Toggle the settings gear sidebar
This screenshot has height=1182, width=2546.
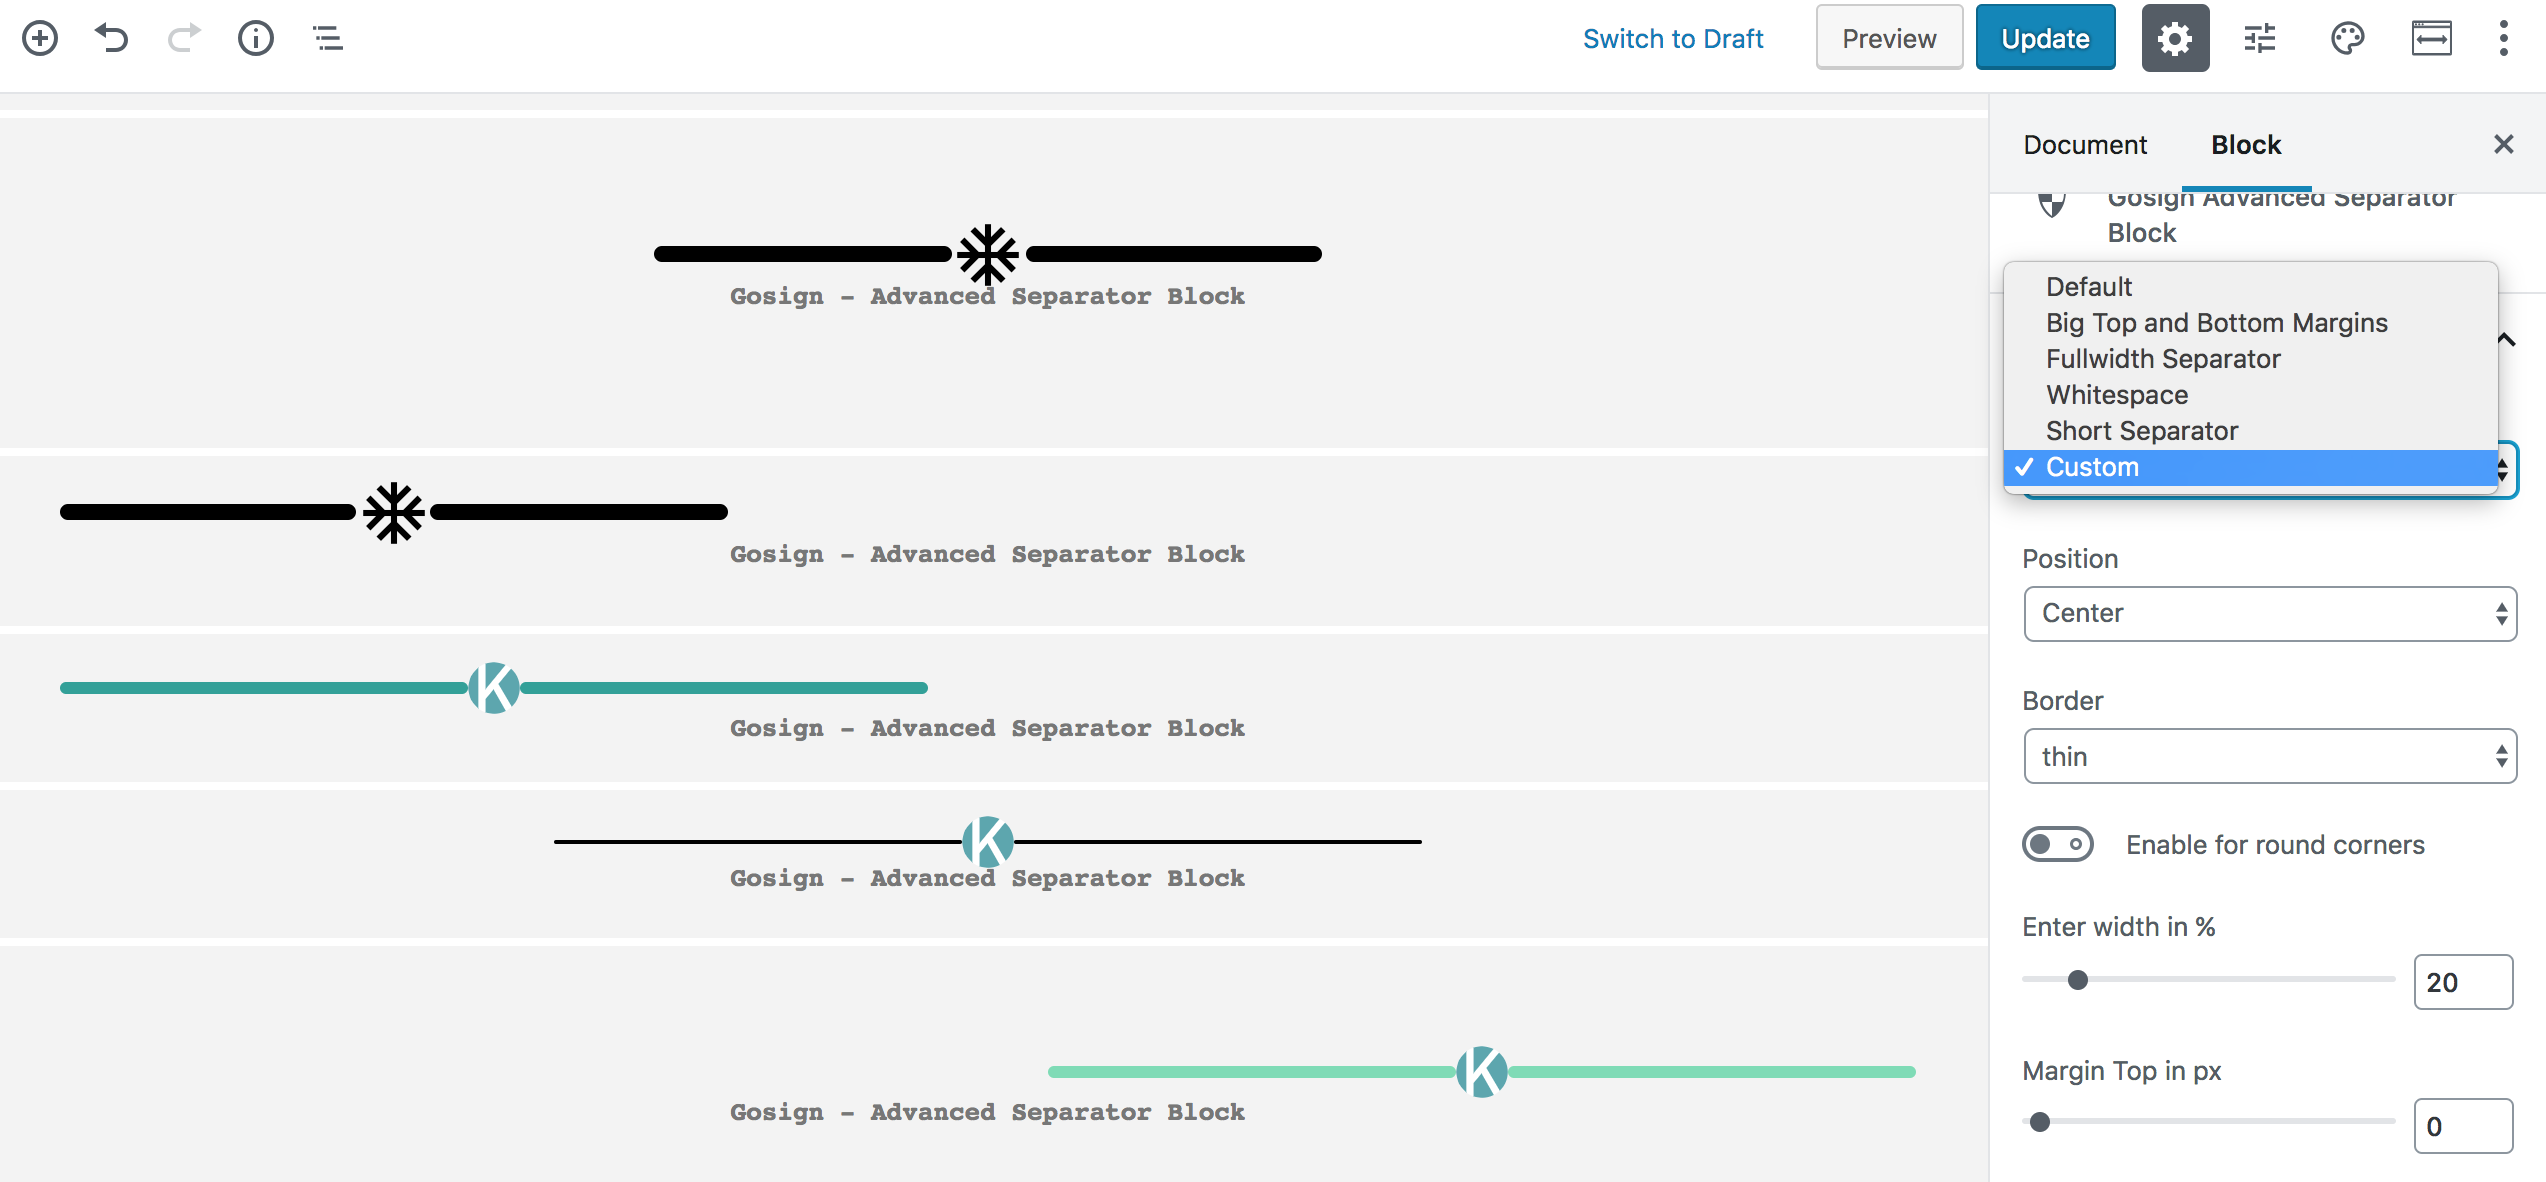(2175, 39)
